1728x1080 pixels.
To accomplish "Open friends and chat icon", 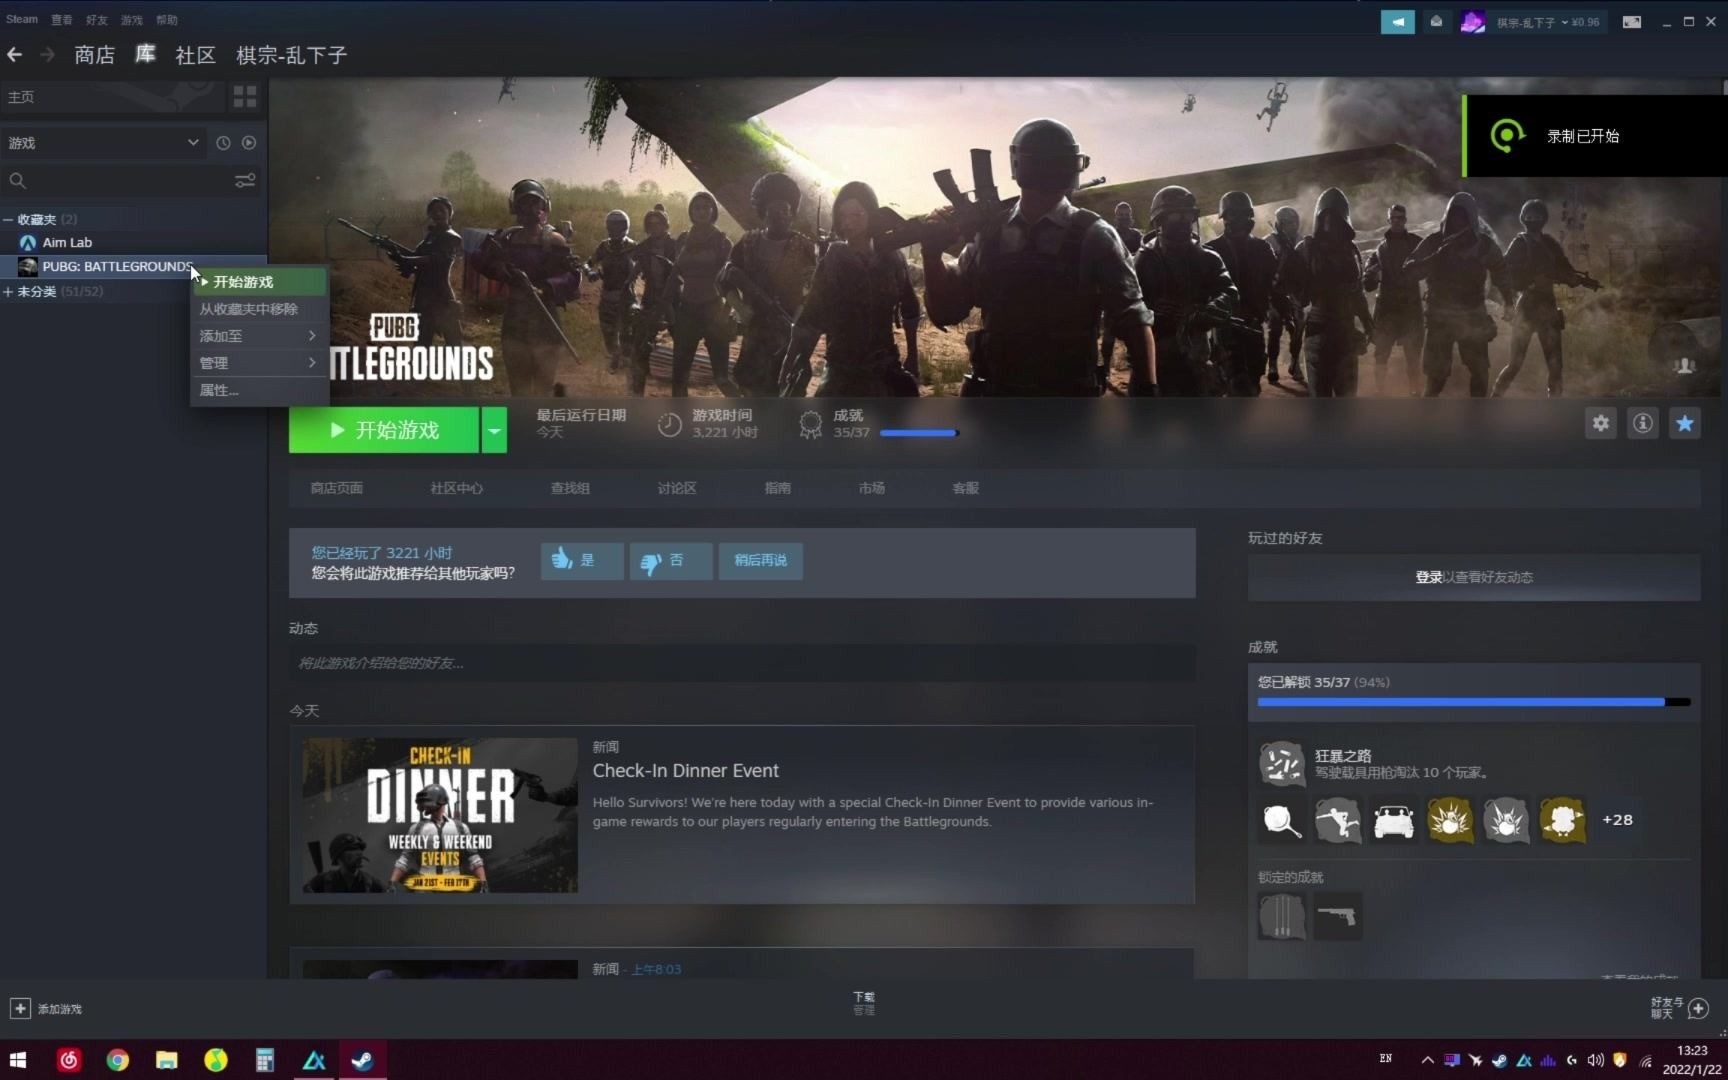I will click(x=1698, y=1008).
